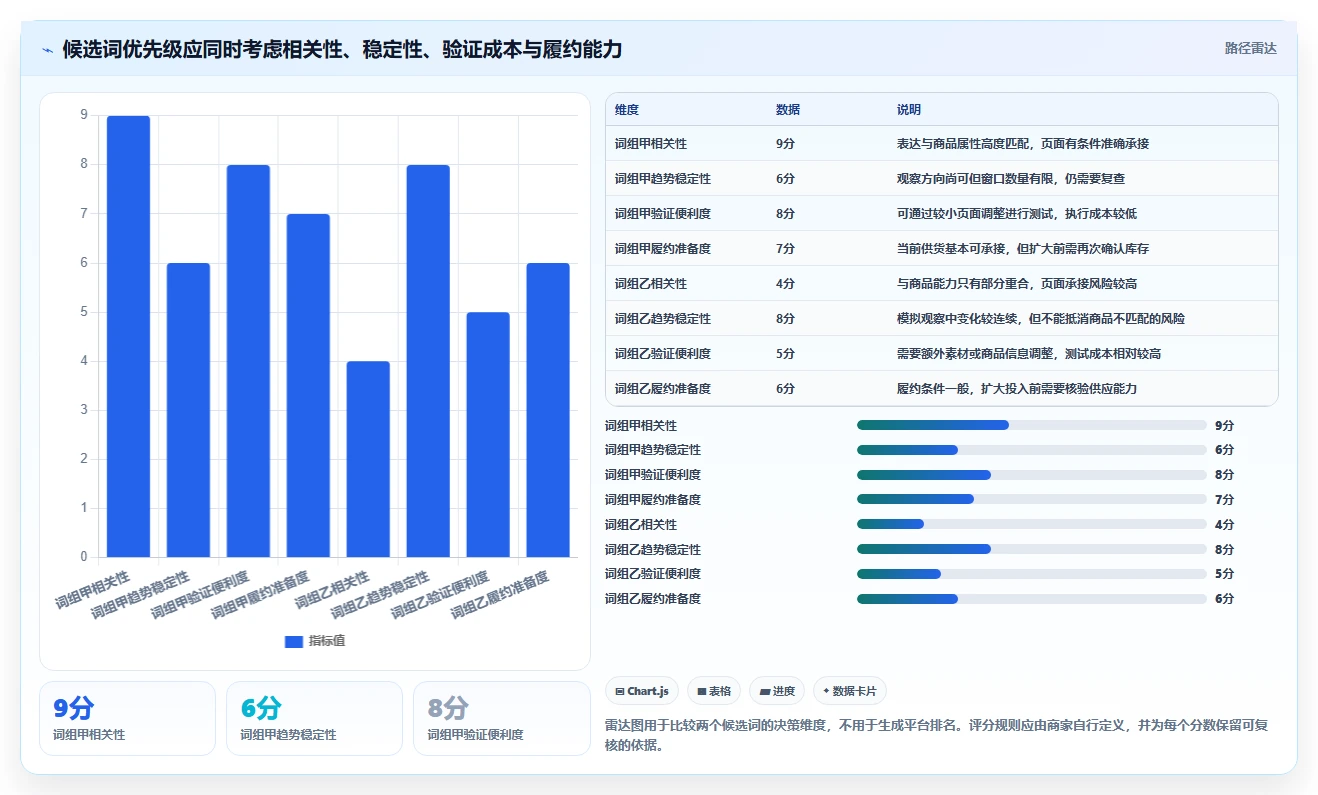Click the 词组乙验证便利度 progress bar
The height and width of the screenshot is (795, 1318).
point(1032,574)
